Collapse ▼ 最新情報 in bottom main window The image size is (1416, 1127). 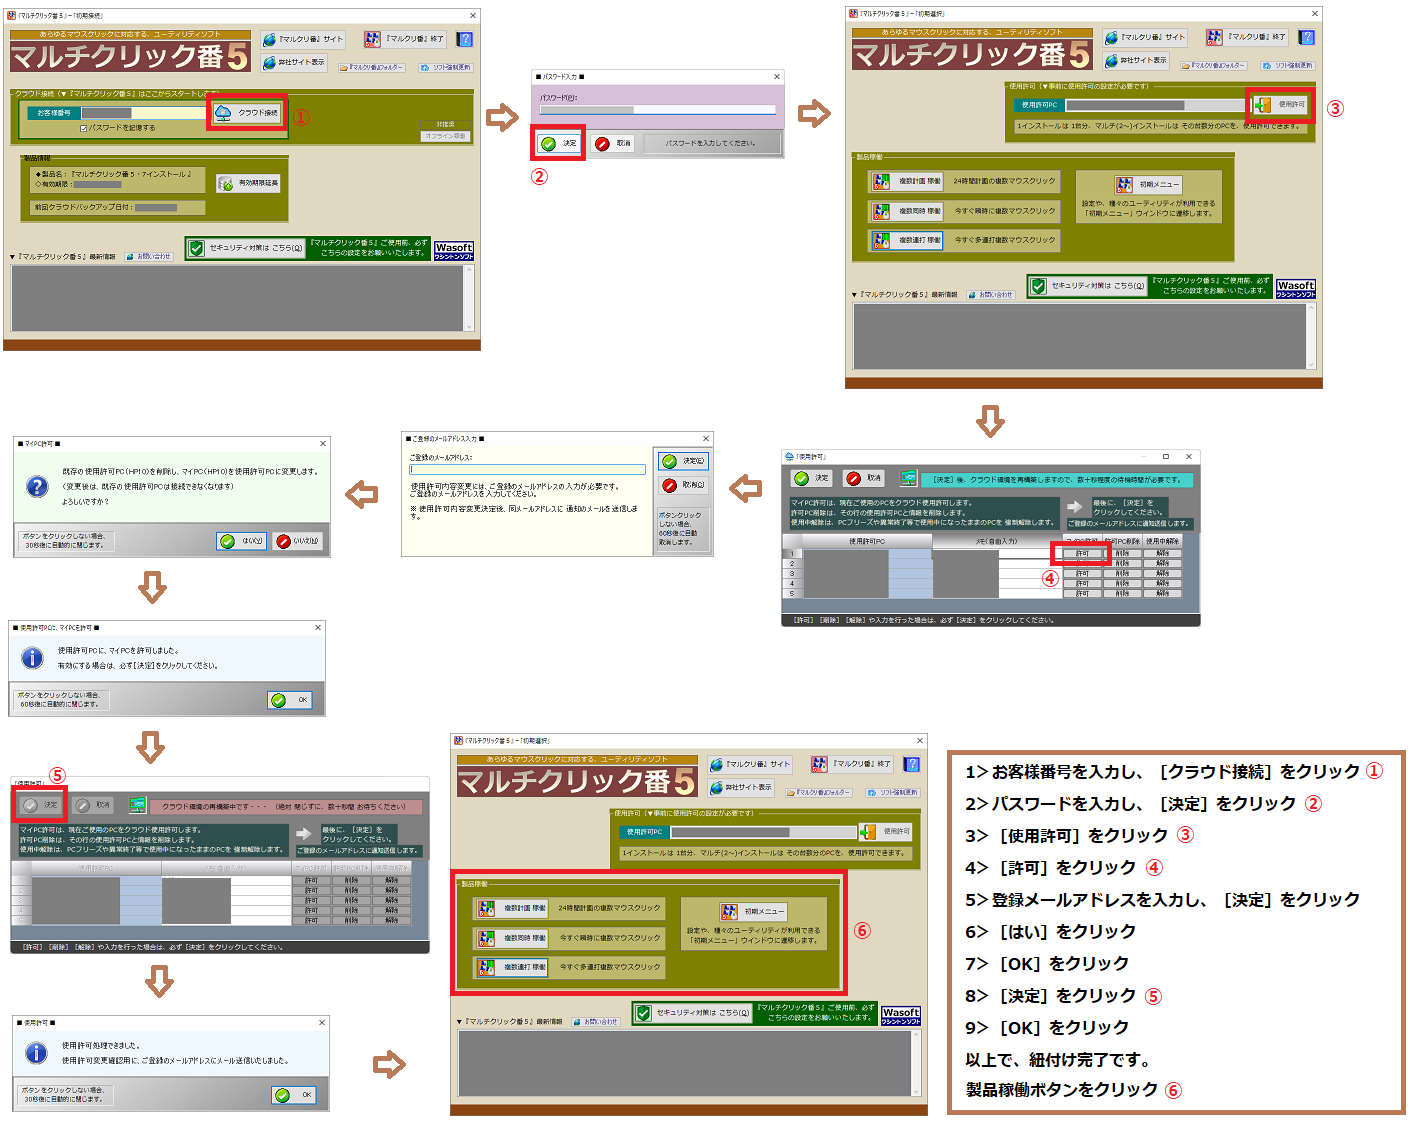460,1022
